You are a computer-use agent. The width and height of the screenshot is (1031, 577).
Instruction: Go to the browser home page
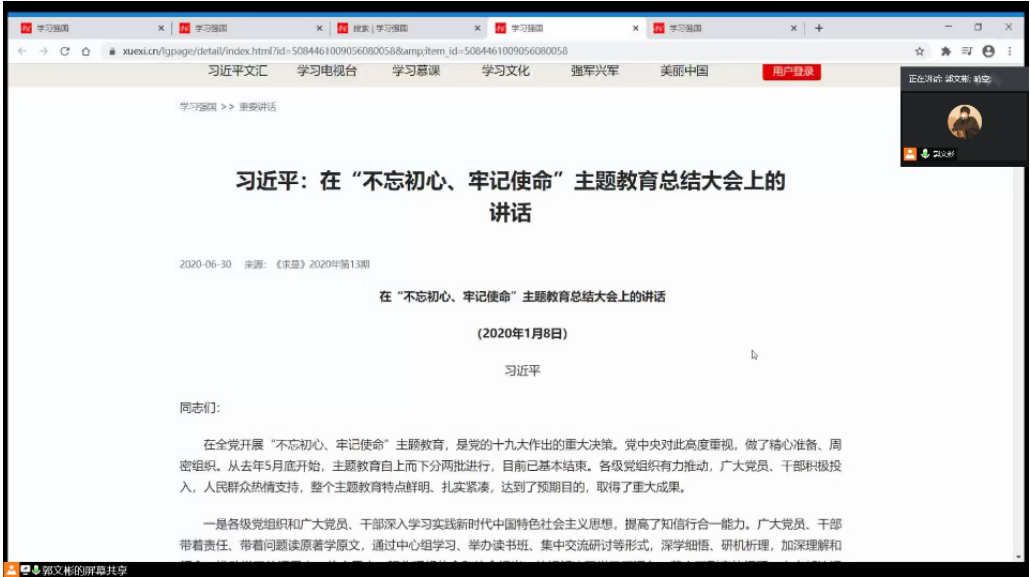pyautogui.click(x=86, y=51)
